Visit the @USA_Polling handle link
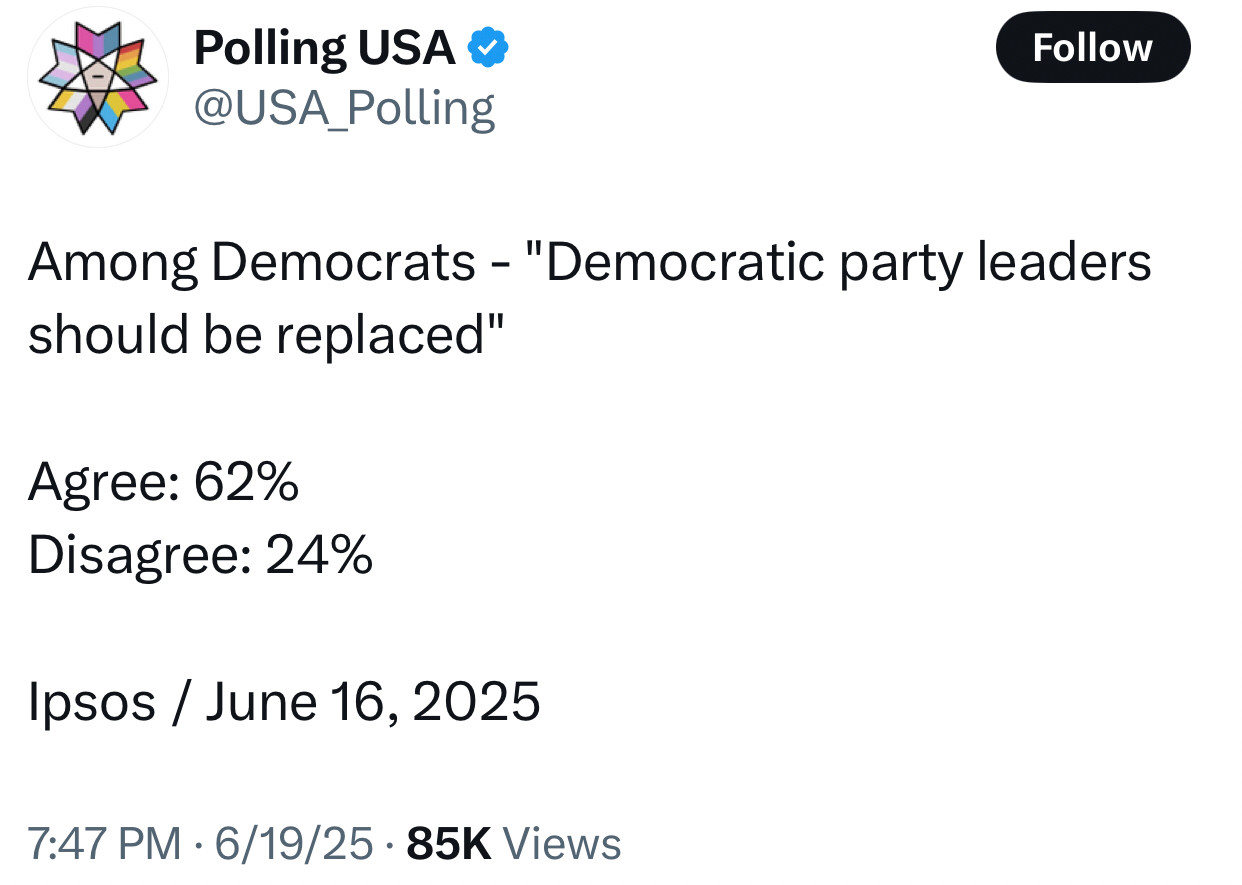 tap(344, 108)
